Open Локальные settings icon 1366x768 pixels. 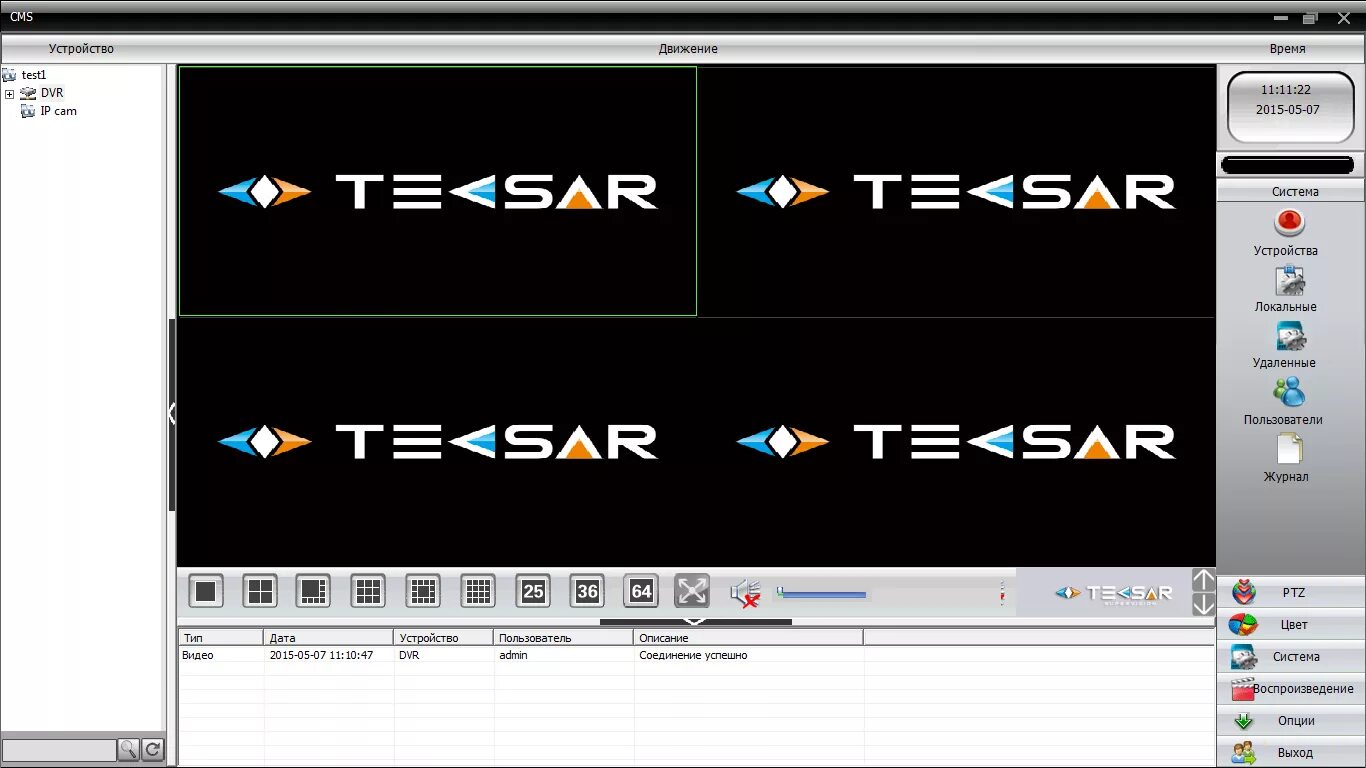click(x=1289, y=280)
